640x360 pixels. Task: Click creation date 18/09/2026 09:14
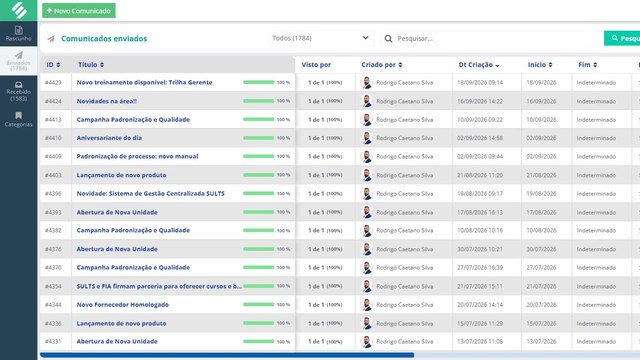480,82
